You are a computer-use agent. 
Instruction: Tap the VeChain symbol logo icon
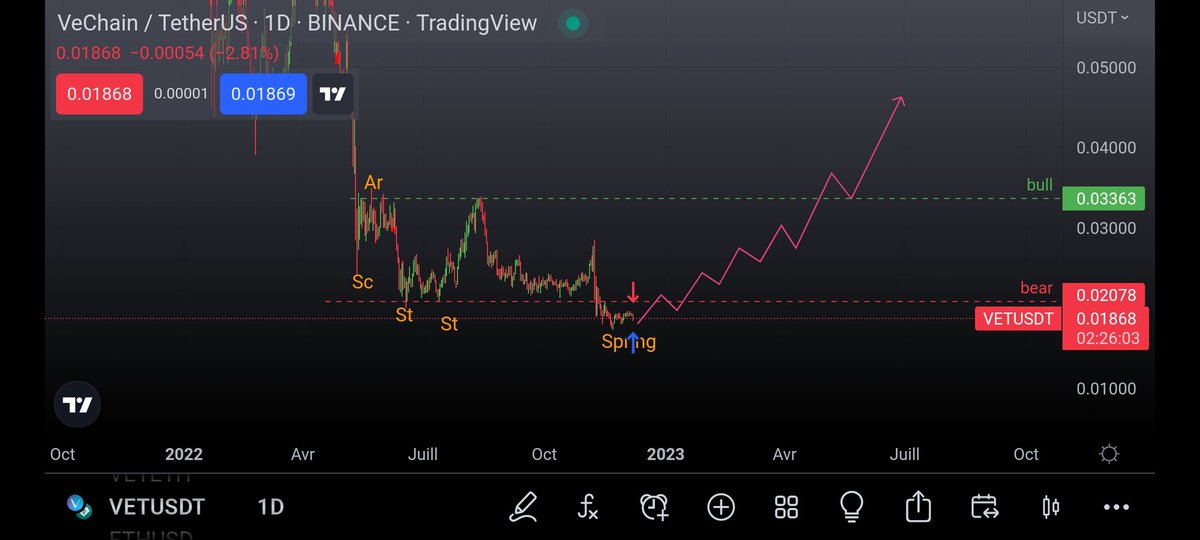[79, 507]
